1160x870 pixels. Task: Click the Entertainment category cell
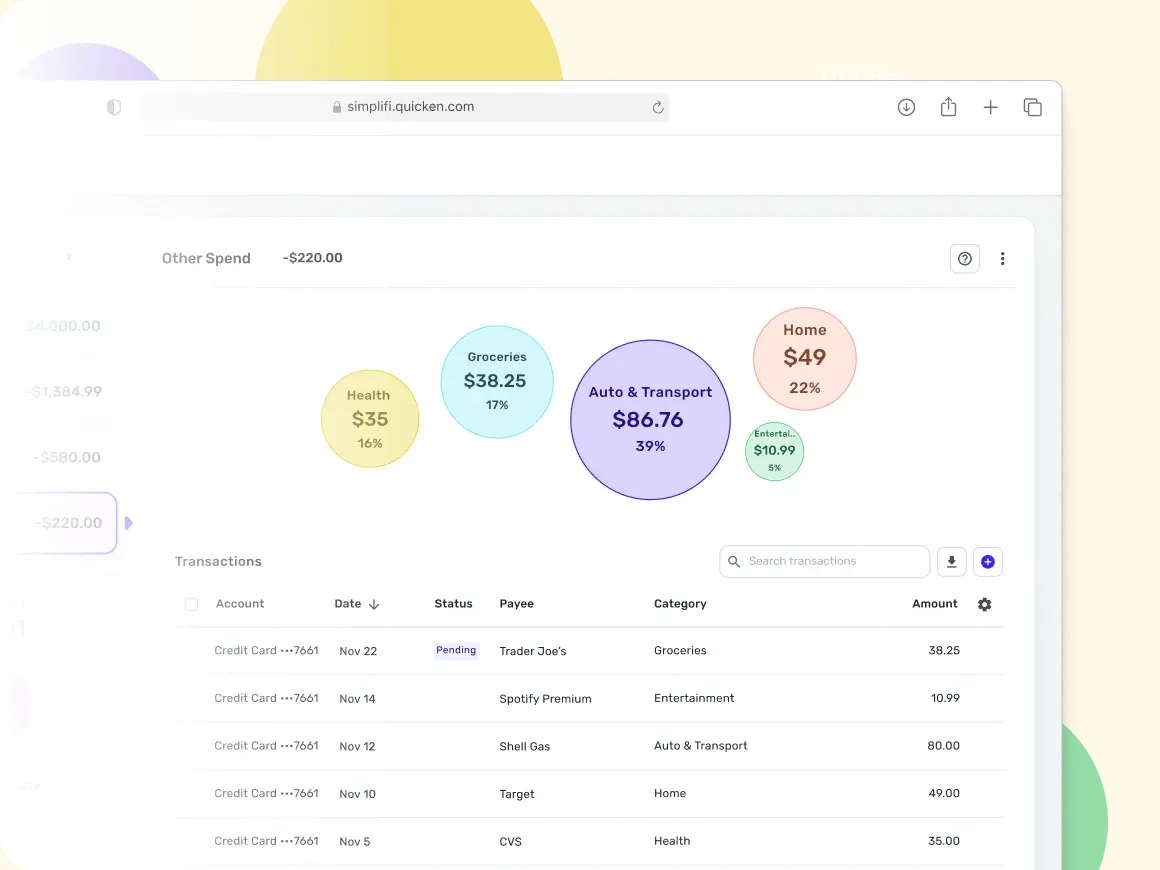(694, 698)
